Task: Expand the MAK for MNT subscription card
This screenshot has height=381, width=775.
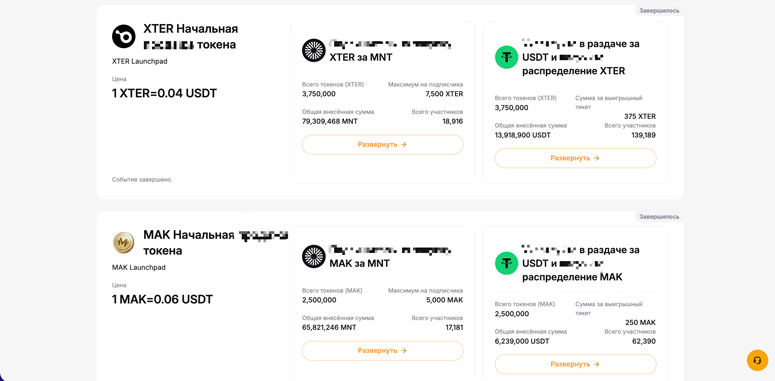Action: click(383, 350)
